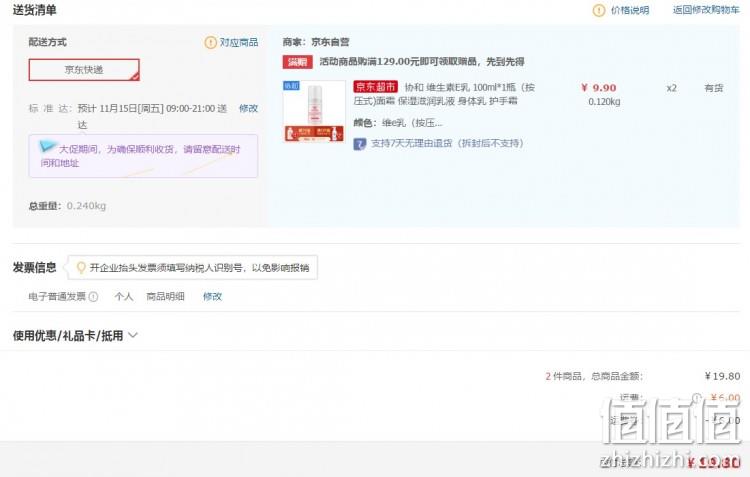The height and width of the screenshot is (477, 750).
Task: Open the 维生素E乳 product thumbnail
Action: click(x=314, y=111)
